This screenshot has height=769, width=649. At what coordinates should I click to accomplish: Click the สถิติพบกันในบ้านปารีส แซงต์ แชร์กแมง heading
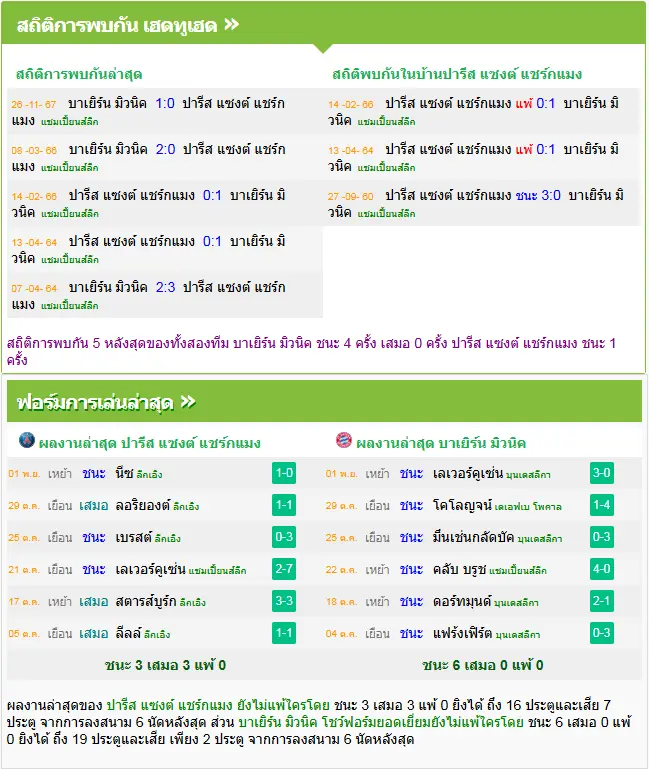pyautogui.click(x=457, y=74)
